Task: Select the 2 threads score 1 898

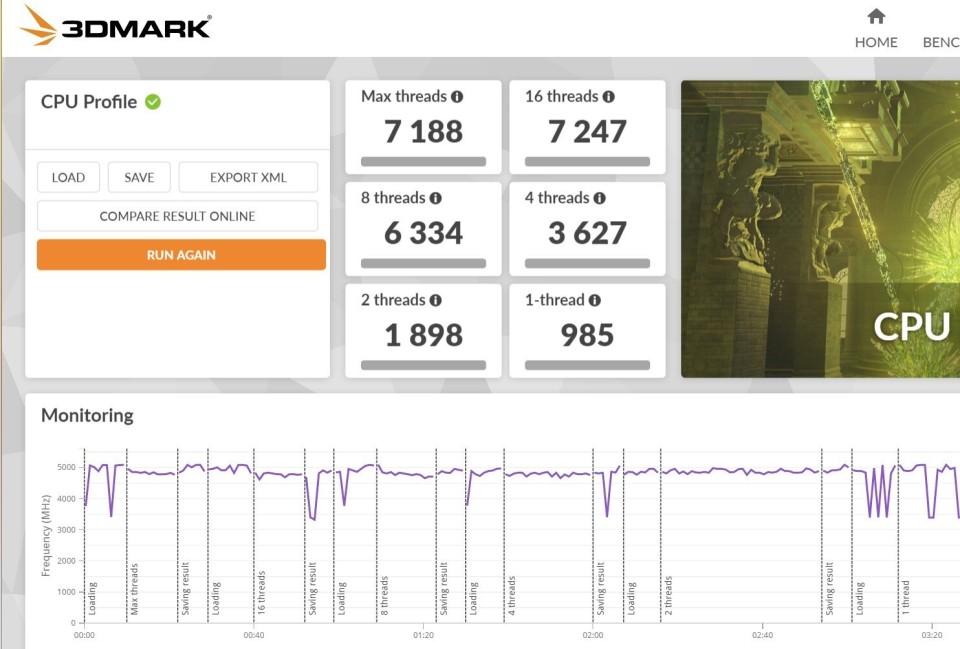Action: pos(423,336)
